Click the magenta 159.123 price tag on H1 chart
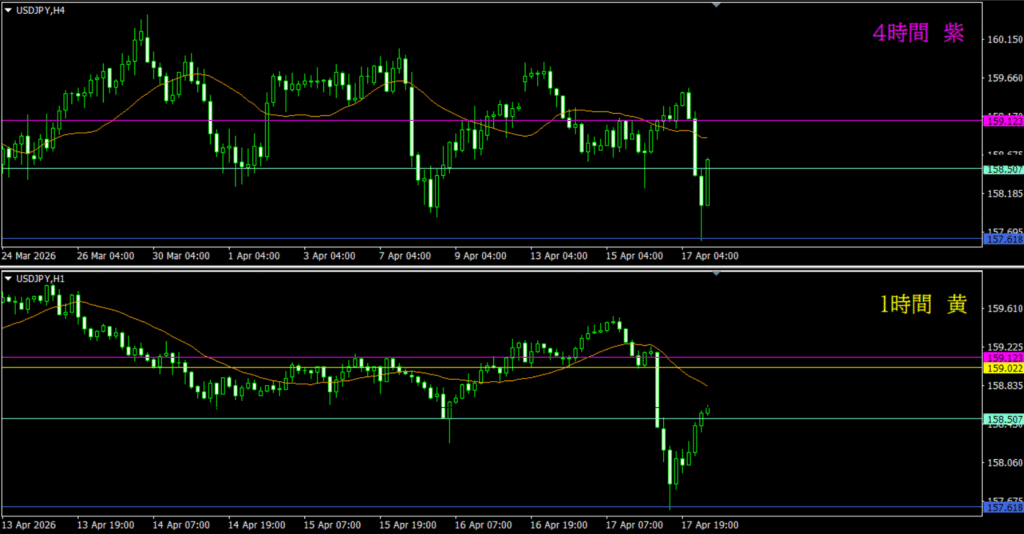This screenshot has width=1024, height=534. tap(1003, 357)
